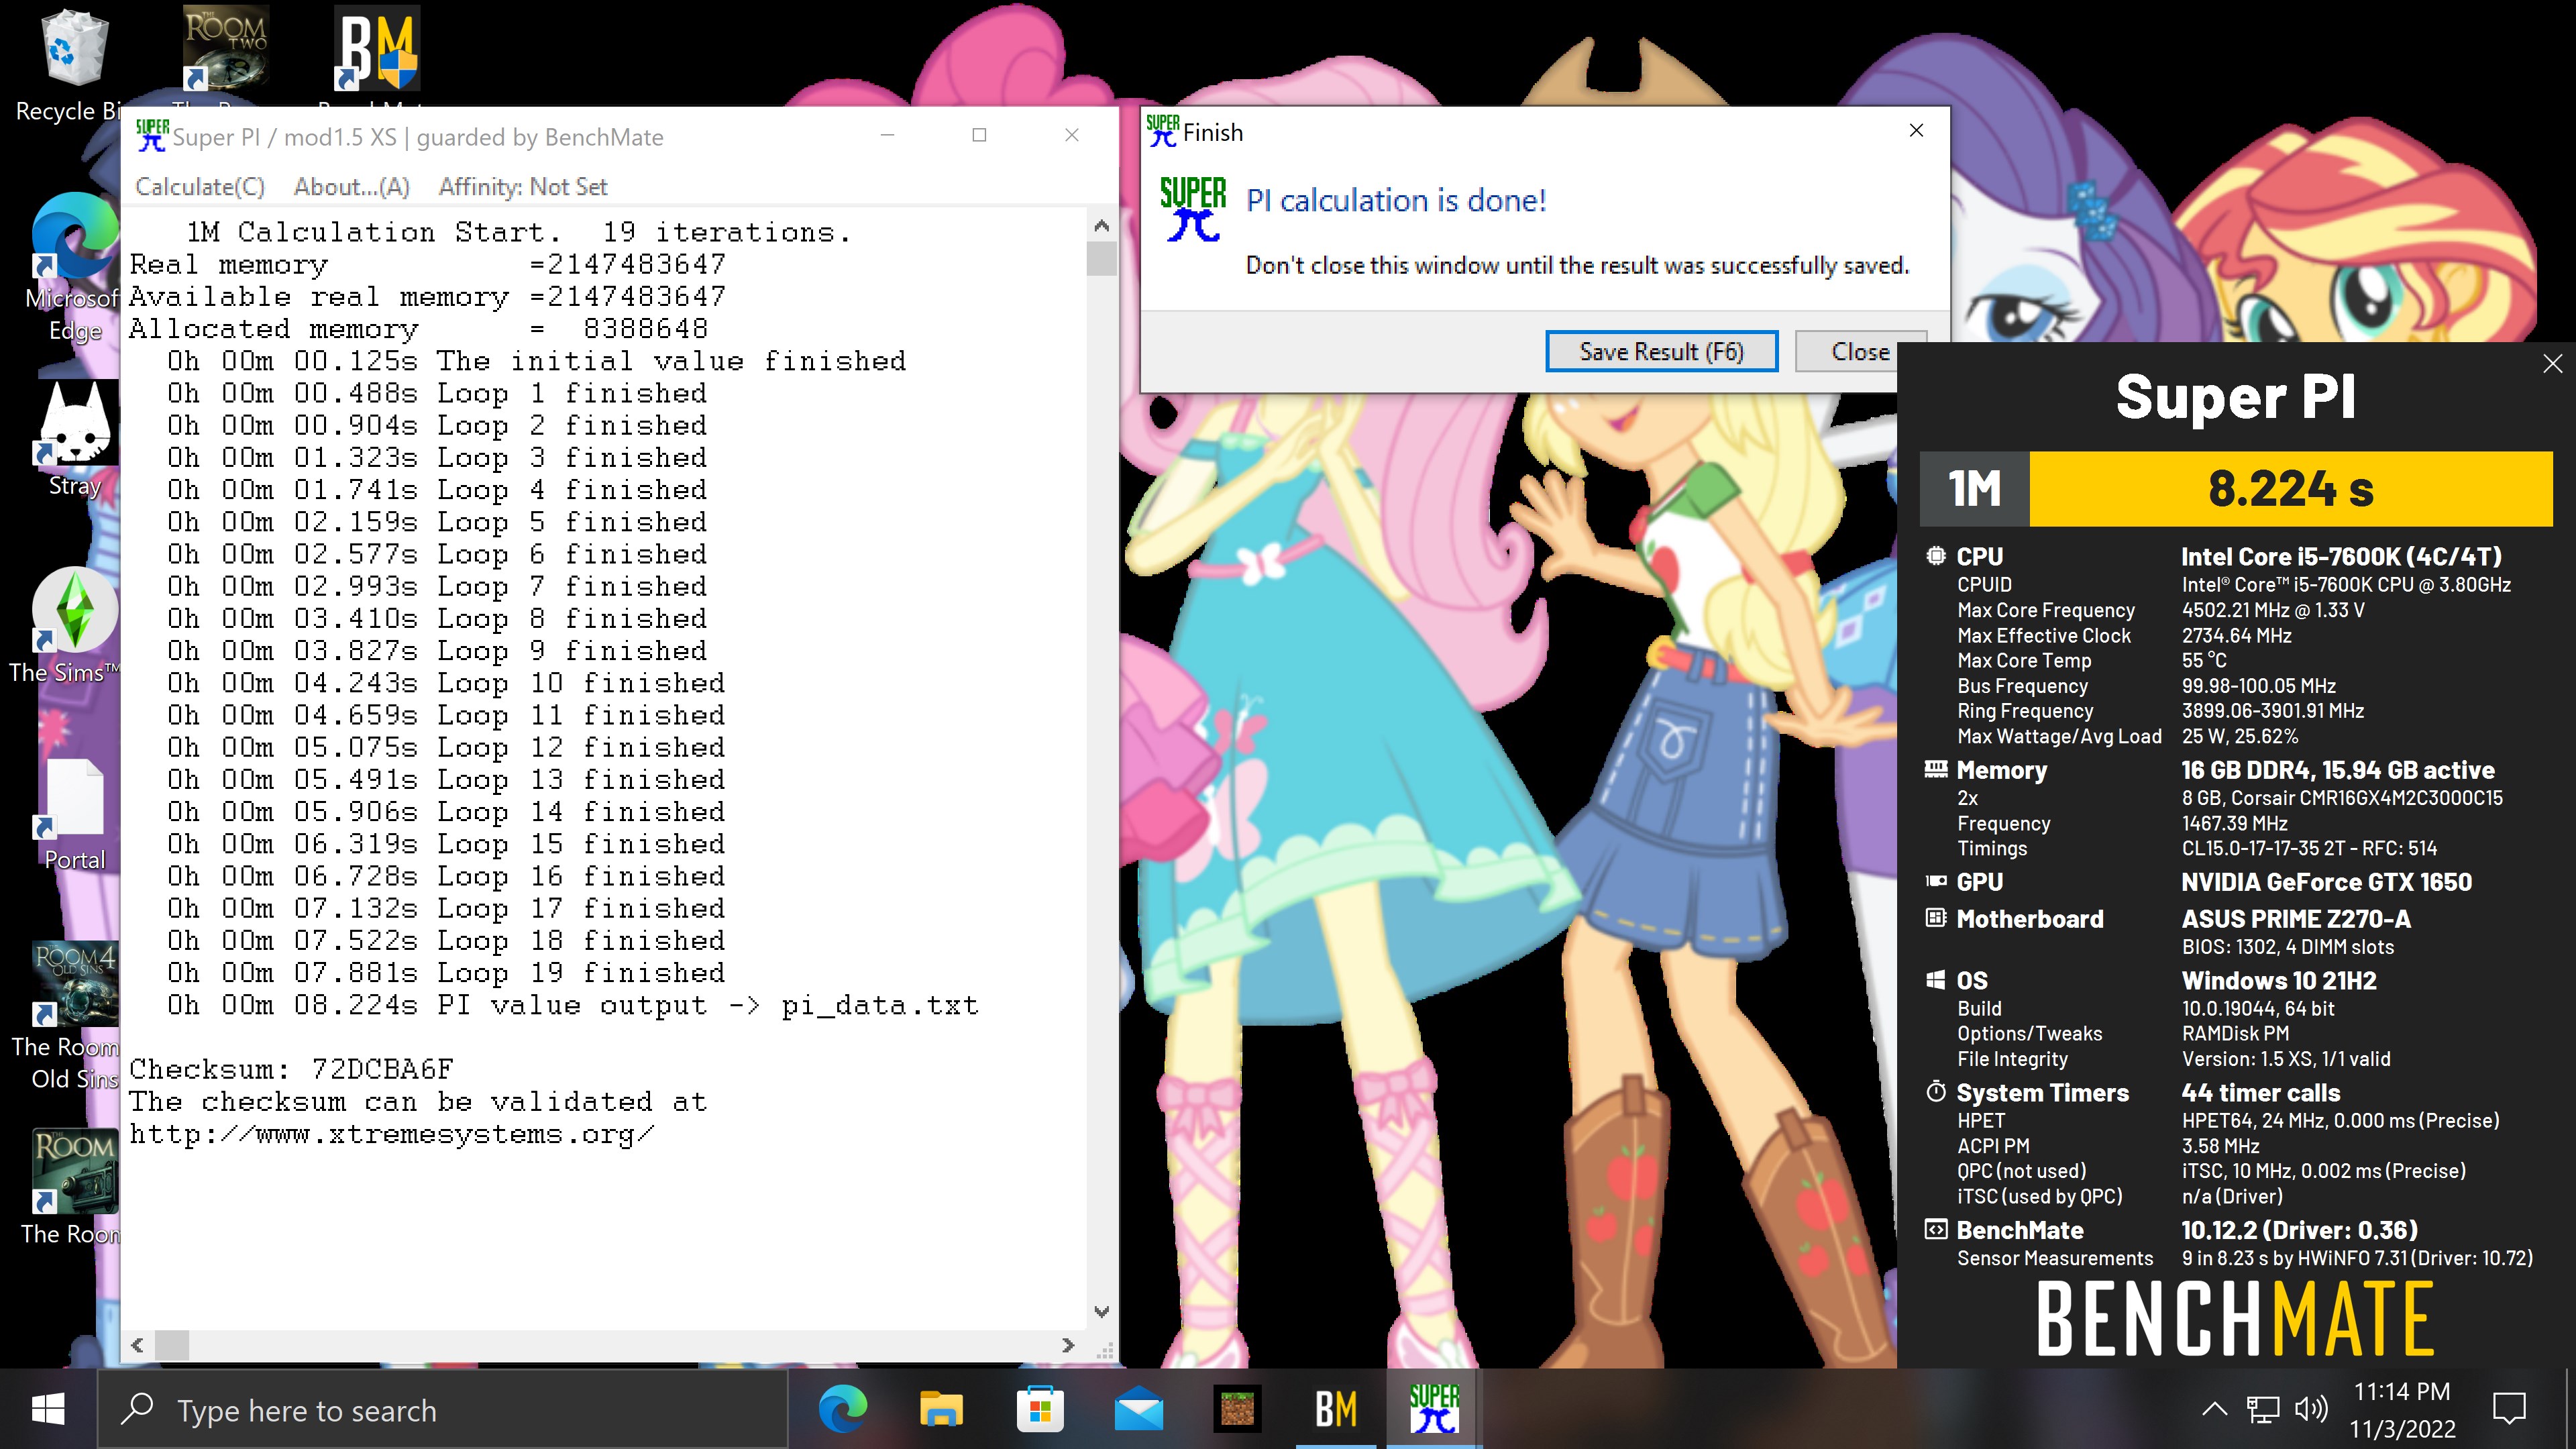Switch to Super PI in the taskbar
The image size is (2576, 1449).
tap(1434, 1410)
